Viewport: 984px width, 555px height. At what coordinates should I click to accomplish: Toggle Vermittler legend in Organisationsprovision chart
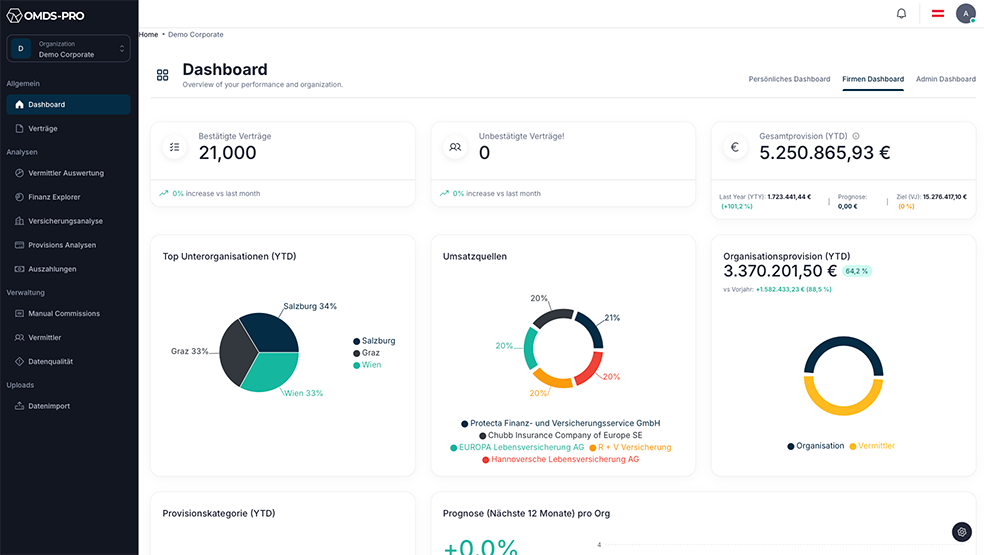(872, 446)
